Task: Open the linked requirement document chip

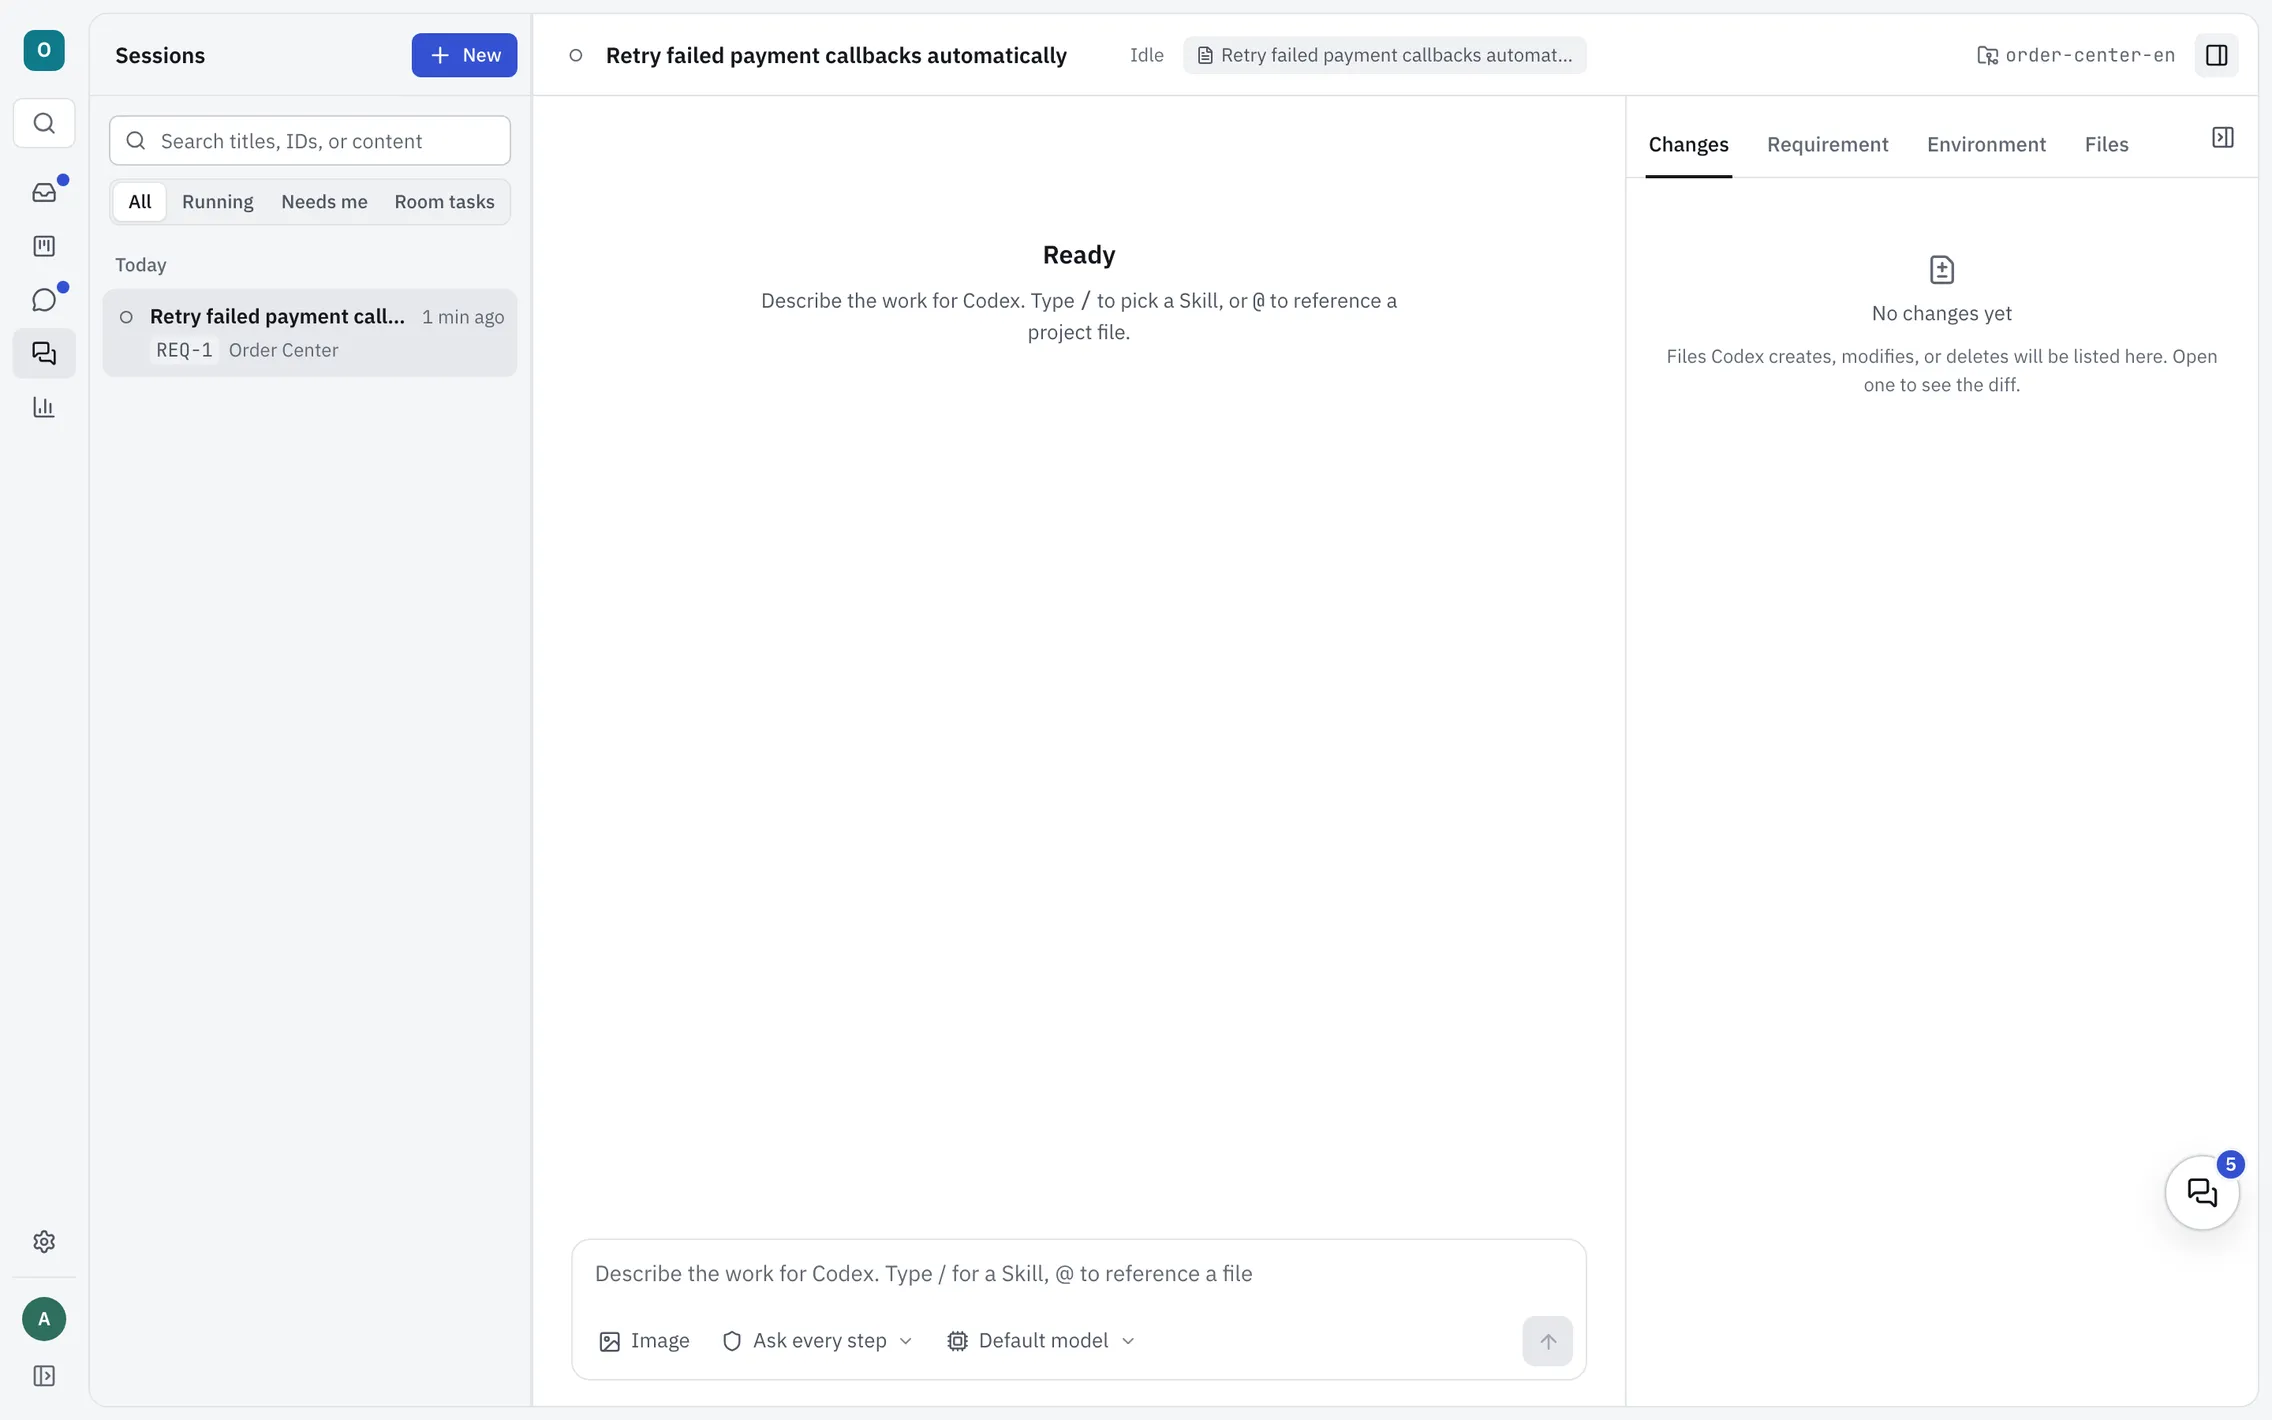Action: (x=1384, y=55)
